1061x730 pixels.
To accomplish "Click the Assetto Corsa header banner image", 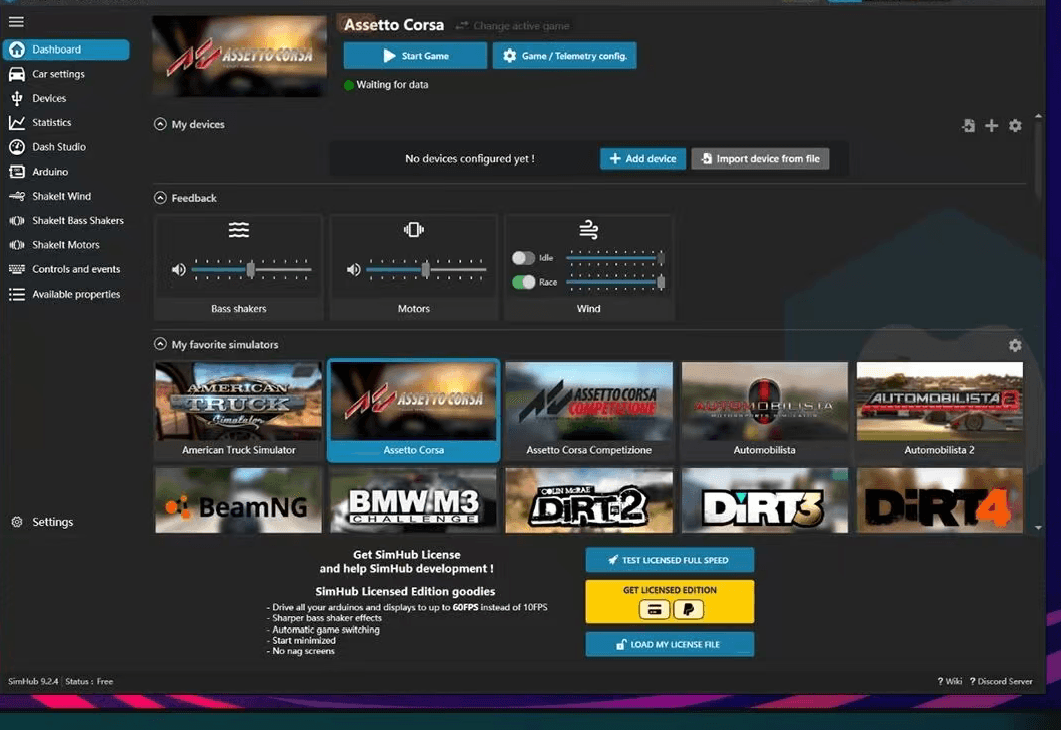I will 239,56.
